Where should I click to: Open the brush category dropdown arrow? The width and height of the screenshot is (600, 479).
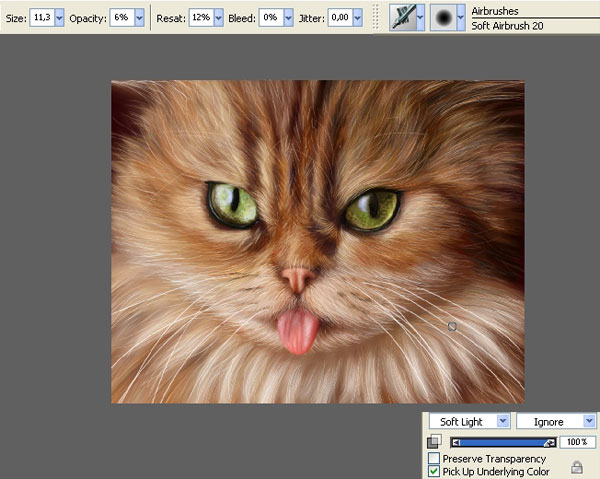pos(421,17)
